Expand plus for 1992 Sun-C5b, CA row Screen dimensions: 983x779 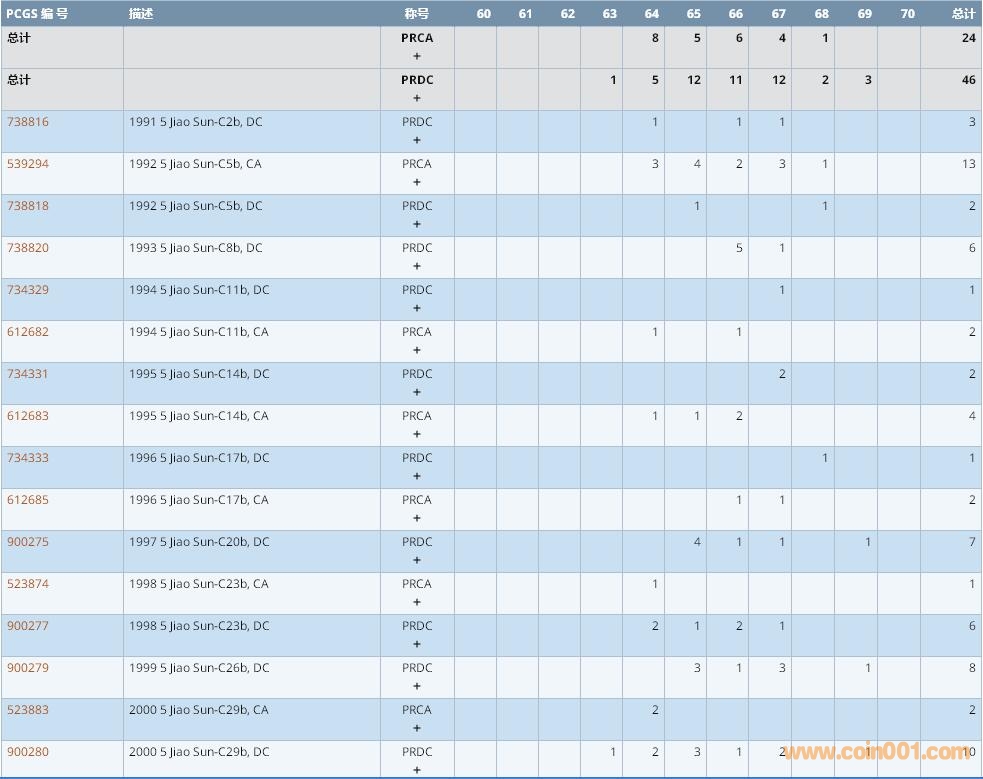click(417, 182)
